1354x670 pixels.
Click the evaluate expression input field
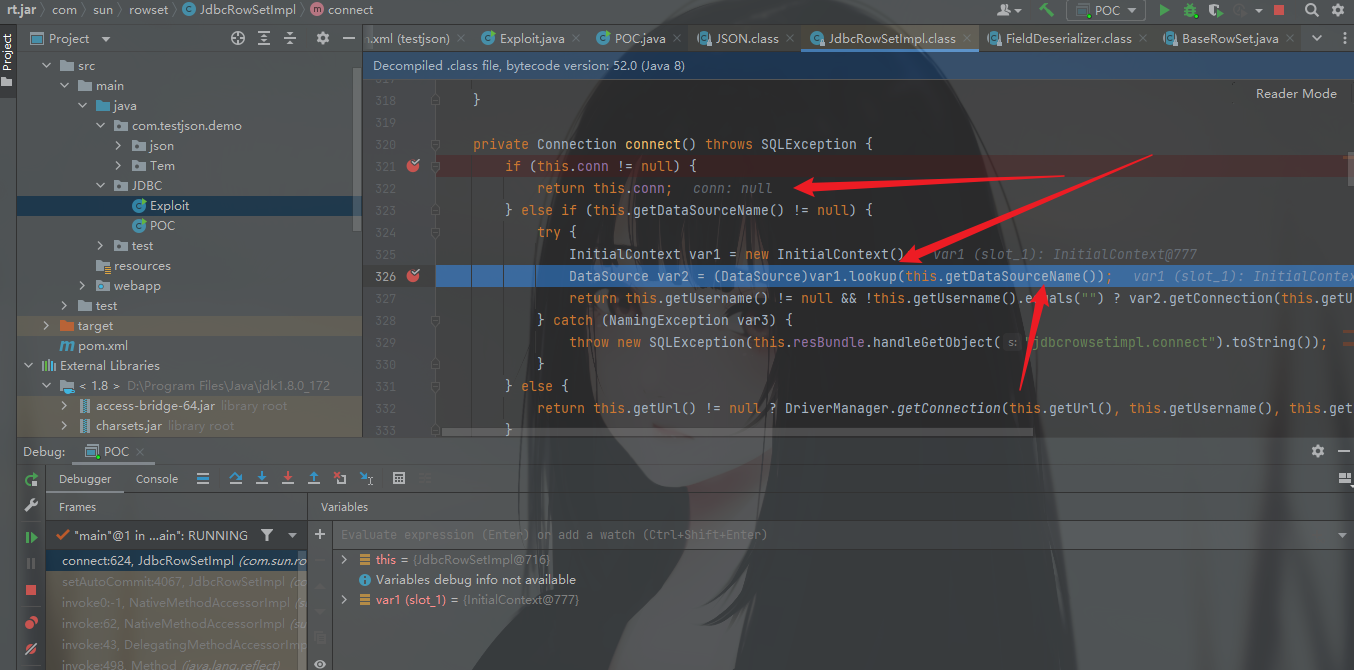[x=830, y=535]
